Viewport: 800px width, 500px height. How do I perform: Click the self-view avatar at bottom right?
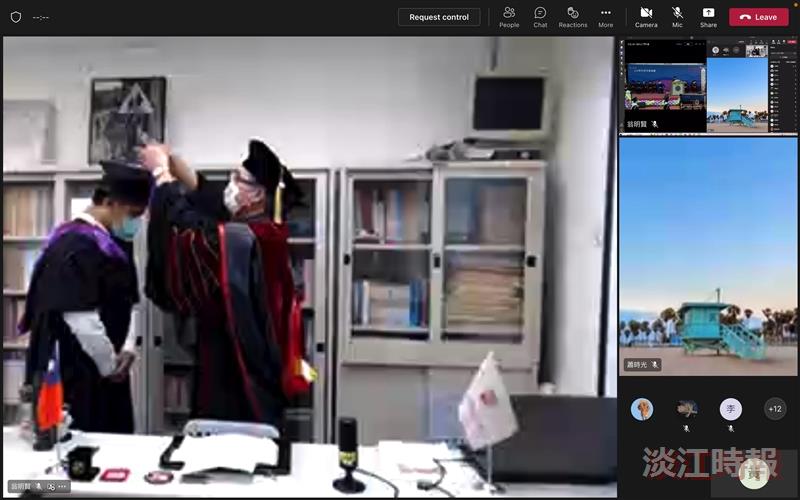pyautogui.click(x=754, y=473)
